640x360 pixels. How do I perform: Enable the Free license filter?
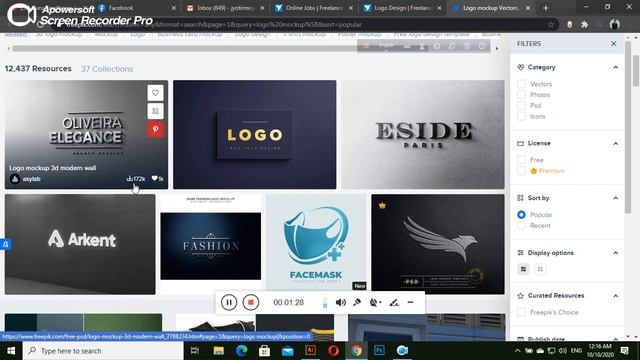[x=521, y=160]
